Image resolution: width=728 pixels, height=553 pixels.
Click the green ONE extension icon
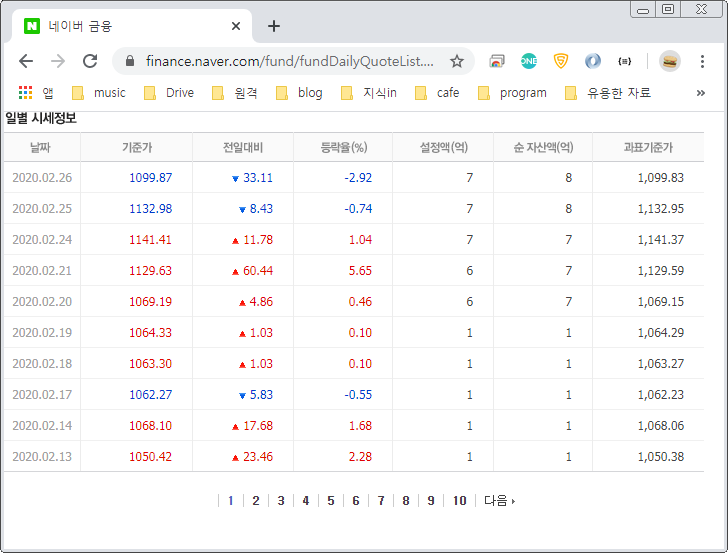[529, 61]
